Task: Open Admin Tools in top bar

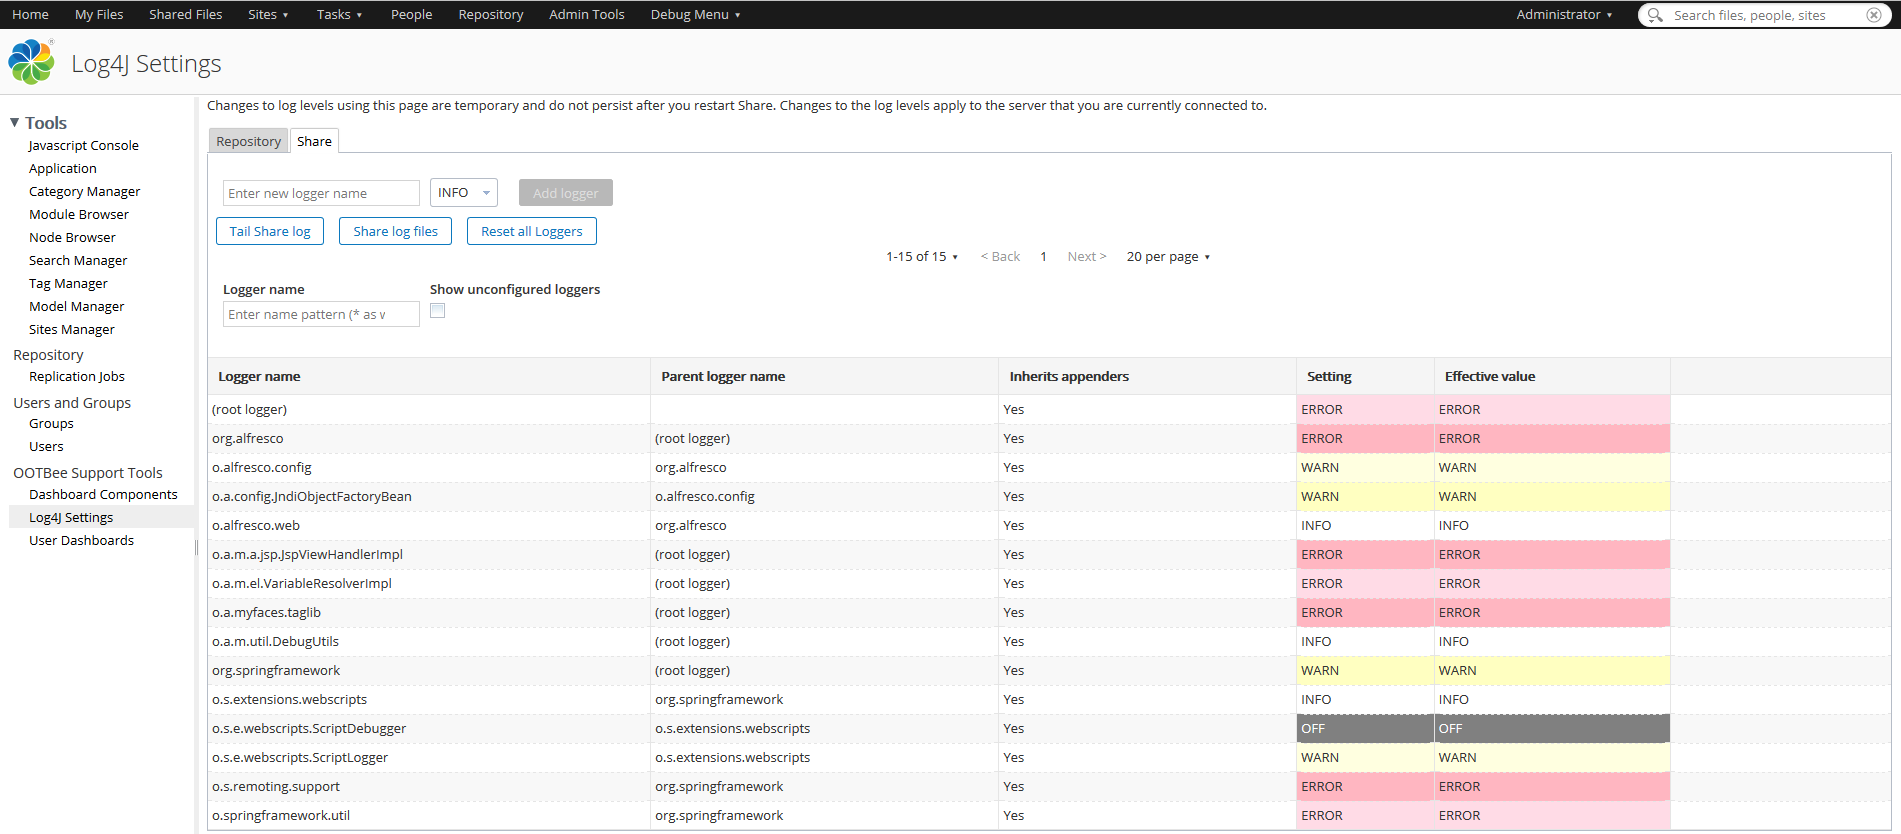Action: [x=587, y=15]
